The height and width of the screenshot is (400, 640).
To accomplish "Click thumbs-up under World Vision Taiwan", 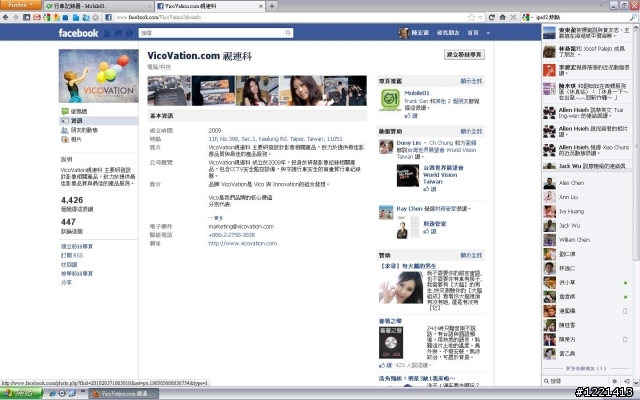I will pos(426,189).
